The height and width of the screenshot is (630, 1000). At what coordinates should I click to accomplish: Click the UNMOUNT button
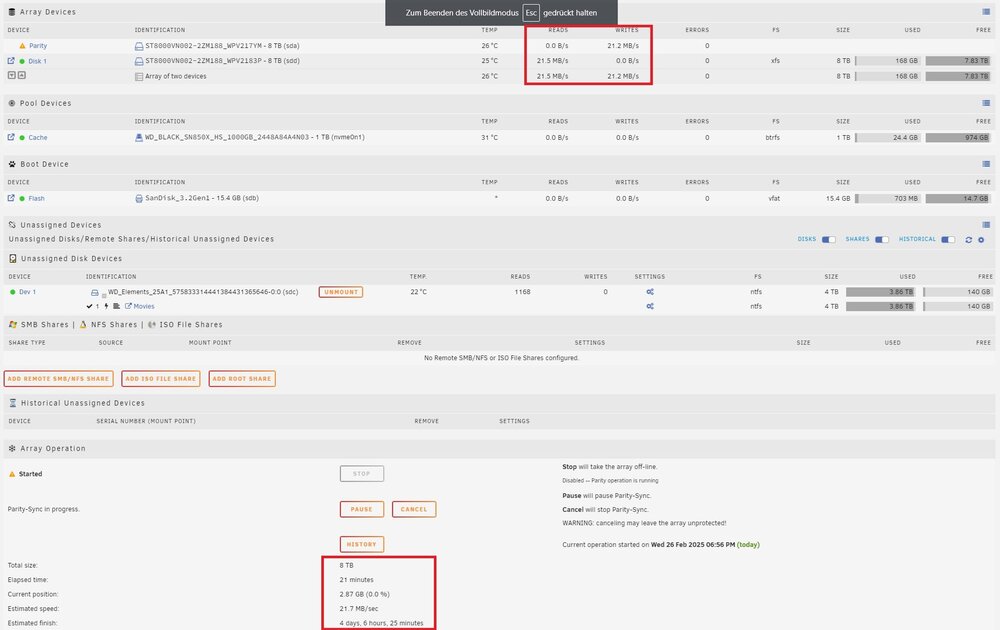click(x=341, y=292)
